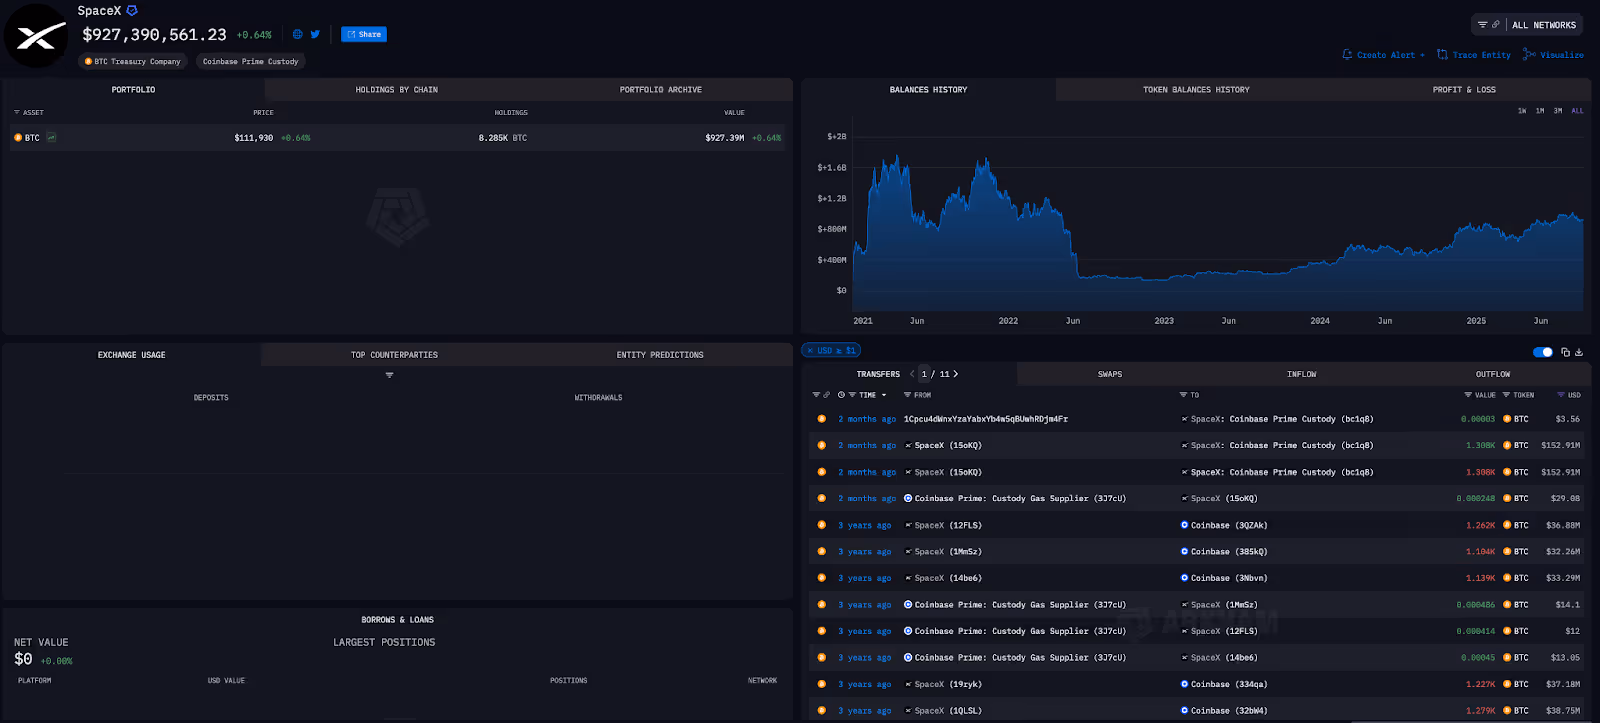The height and width of the screenshot is (723, 1600).
Task: Click the blue Share button
Action: tap(364, 34)
